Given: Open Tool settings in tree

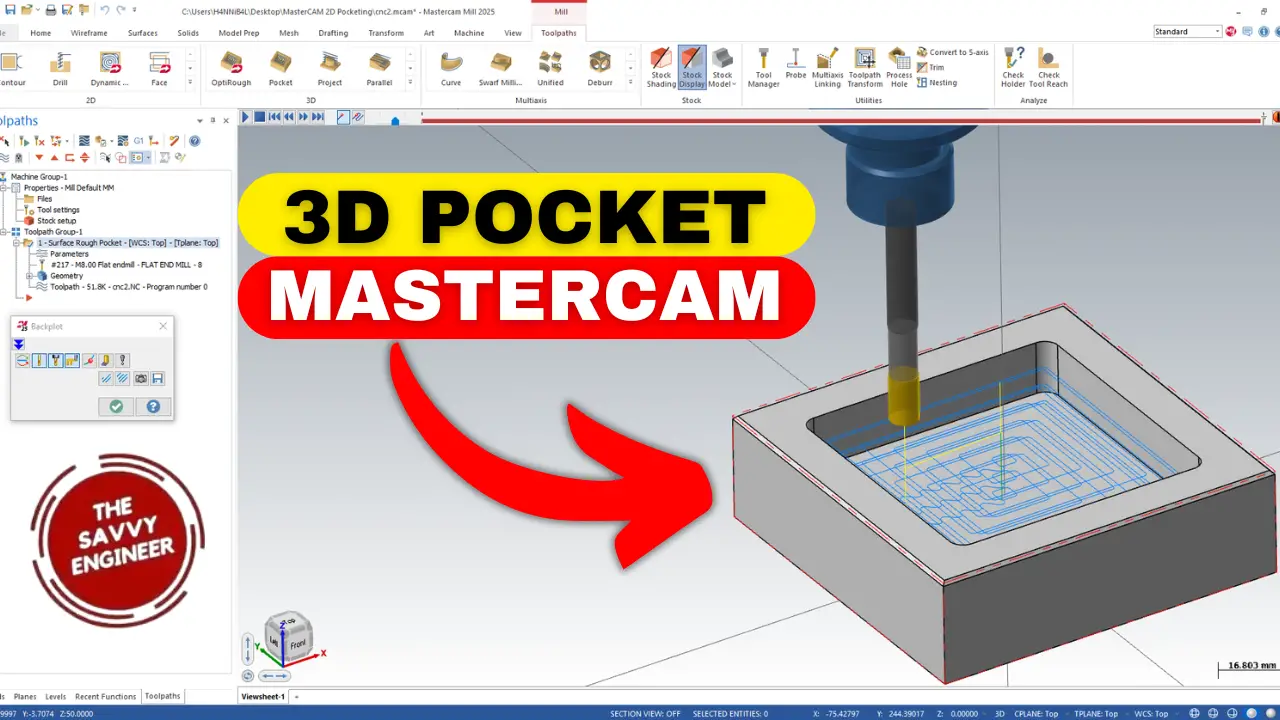Looking at the screenshot, I should [58, 210].
